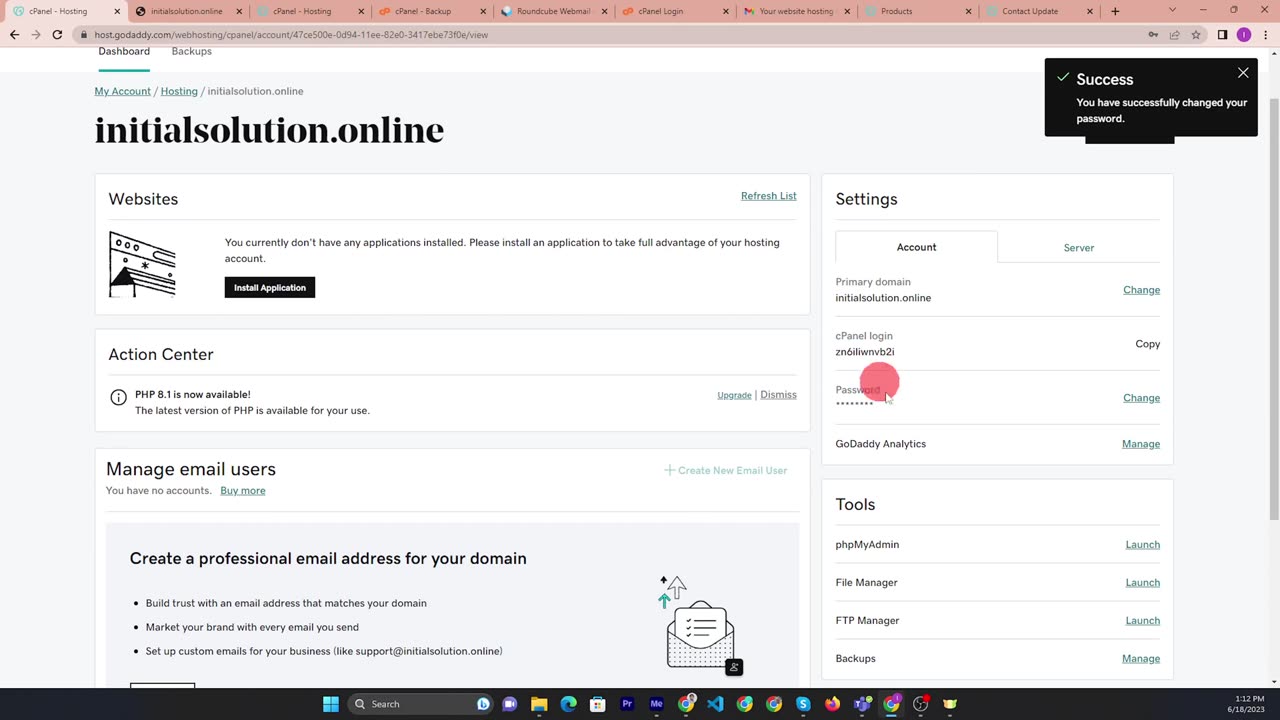Image resolution: width=1280 pixels, height=720 pixels.
Task: Open Microsoft Edge from taskbar
Action: (x=568, y=704)
